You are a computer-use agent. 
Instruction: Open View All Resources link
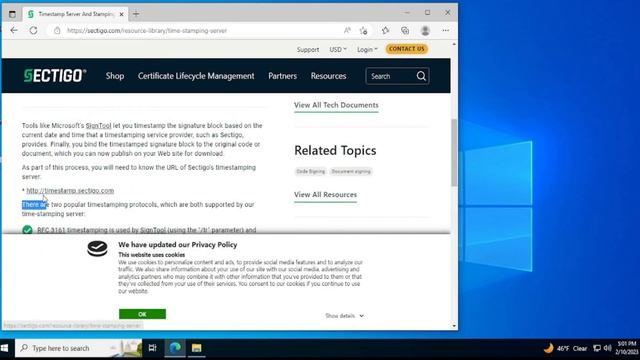coord(325,195)
